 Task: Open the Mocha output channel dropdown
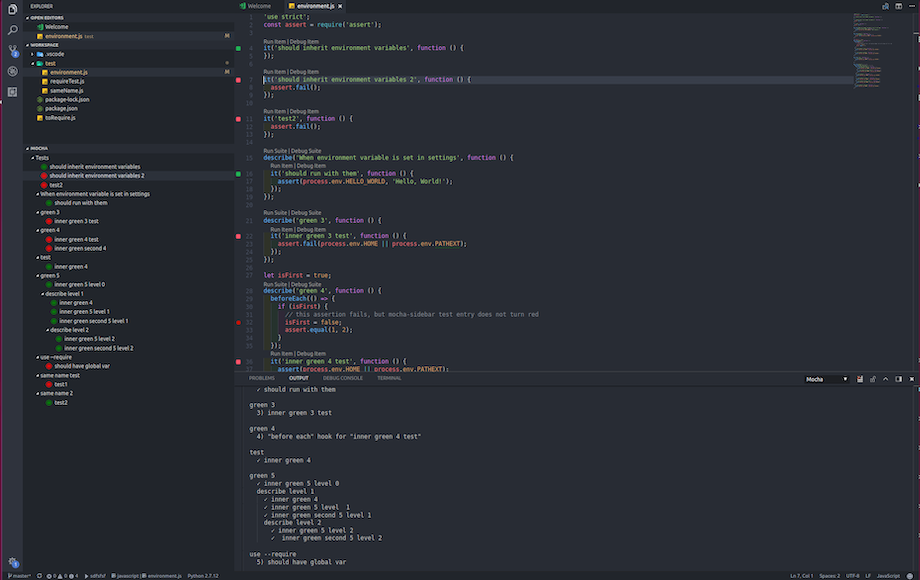pyautogui.click(x=827, y=379)
